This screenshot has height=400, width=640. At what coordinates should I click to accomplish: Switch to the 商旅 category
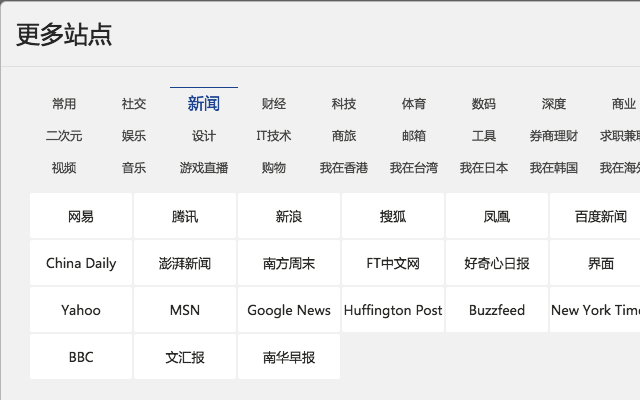pyautogui.click(x=344, y=136)
